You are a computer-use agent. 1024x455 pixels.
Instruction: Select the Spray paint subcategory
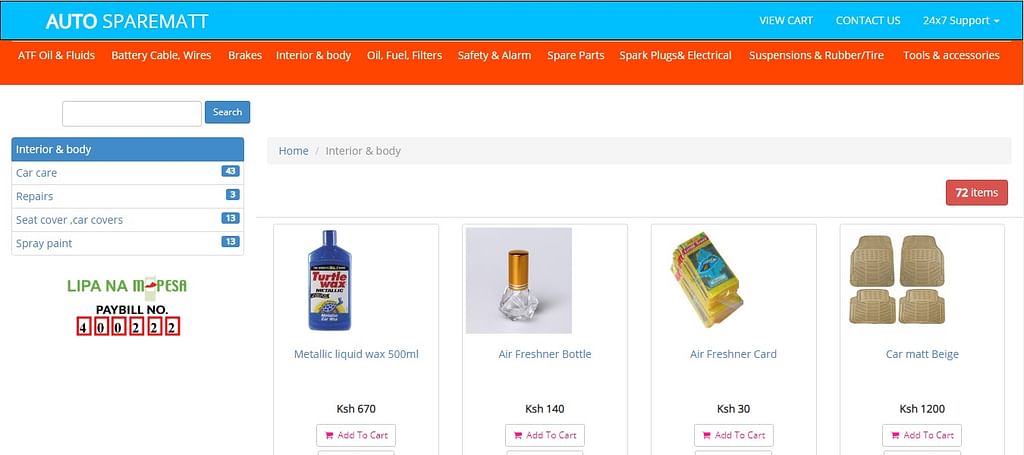pyautogui.click(x=44, y=243)
